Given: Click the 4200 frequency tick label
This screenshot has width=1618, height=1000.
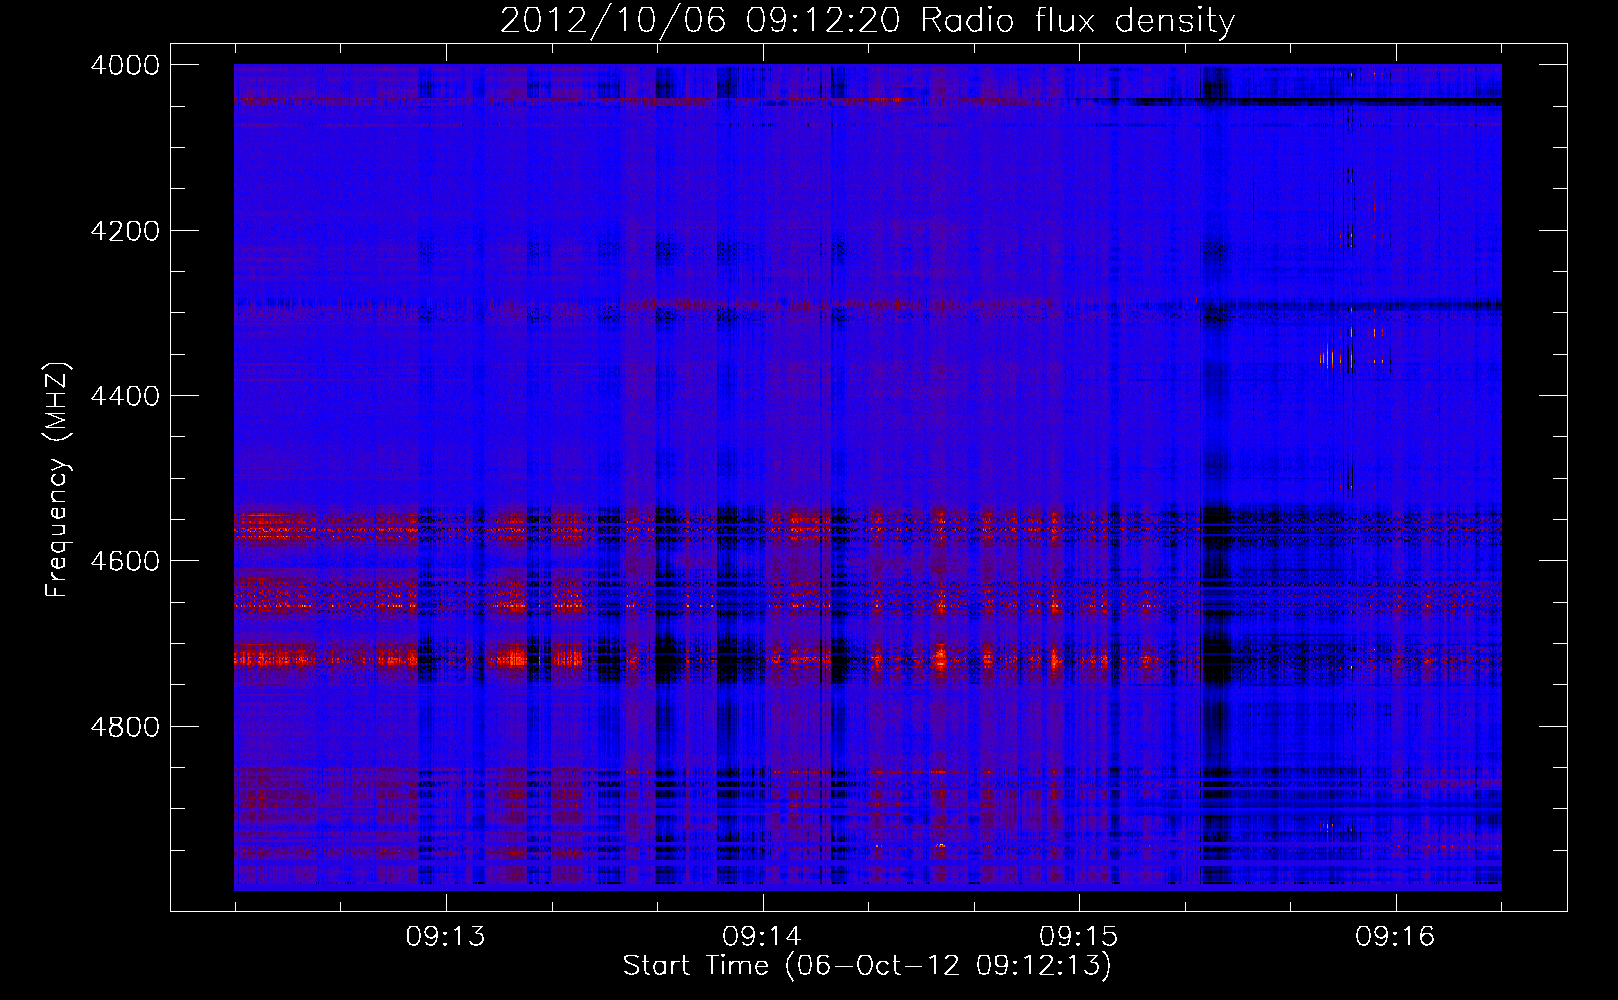Looking at the screenshot, I should tap(125, 231).
